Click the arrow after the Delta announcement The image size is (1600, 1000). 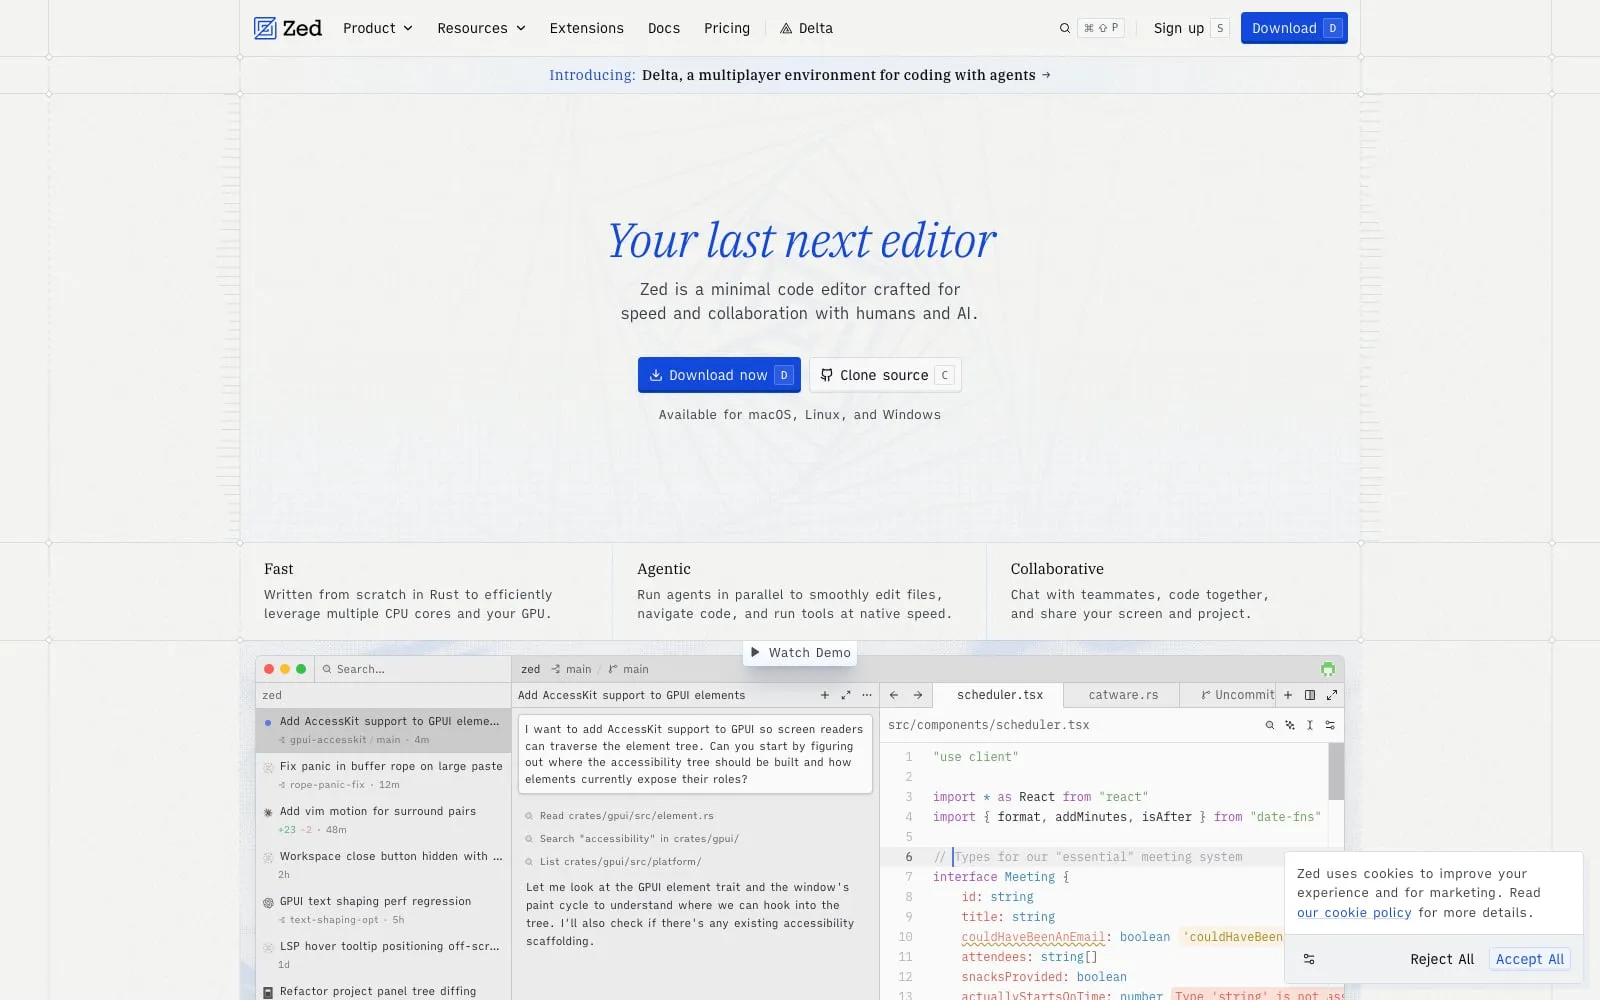1046,75
